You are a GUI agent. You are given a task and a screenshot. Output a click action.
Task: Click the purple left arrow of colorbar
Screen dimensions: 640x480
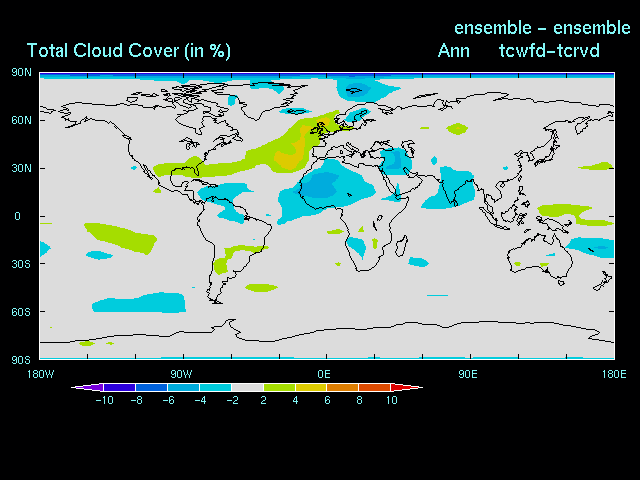(x=87, y=387)
